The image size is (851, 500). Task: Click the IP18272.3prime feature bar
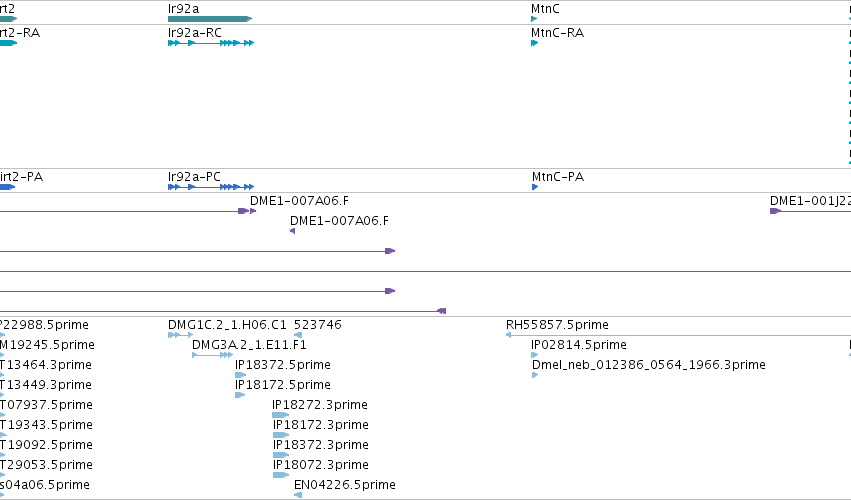click(x=281, y=415)
